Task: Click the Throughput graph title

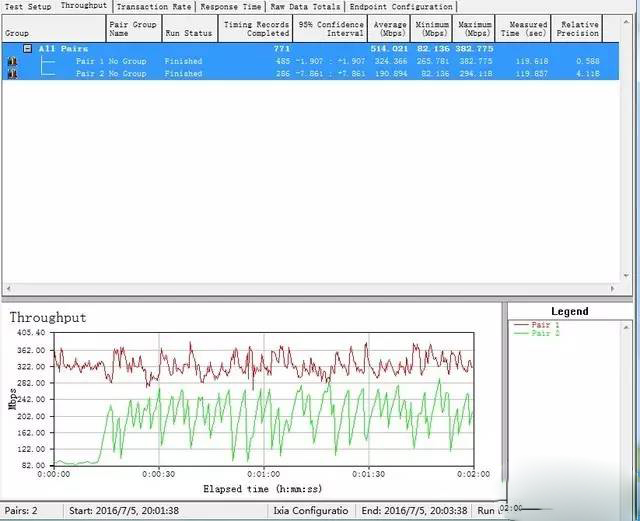Action: tap(48, 317)
